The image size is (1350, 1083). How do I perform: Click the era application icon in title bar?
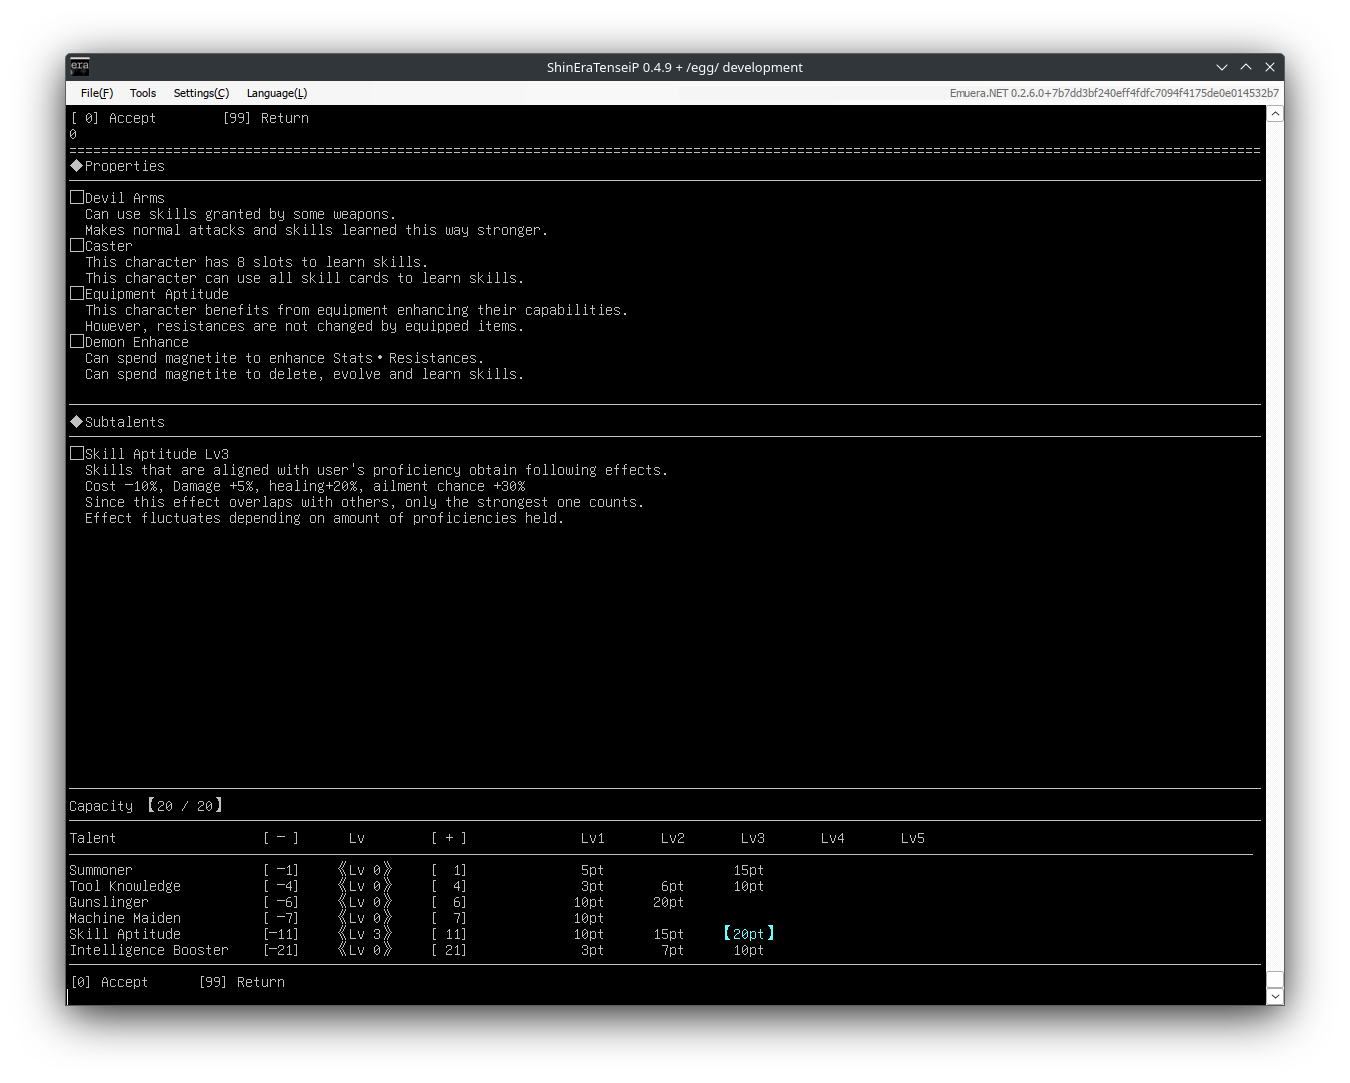click(x=80, y=67)
